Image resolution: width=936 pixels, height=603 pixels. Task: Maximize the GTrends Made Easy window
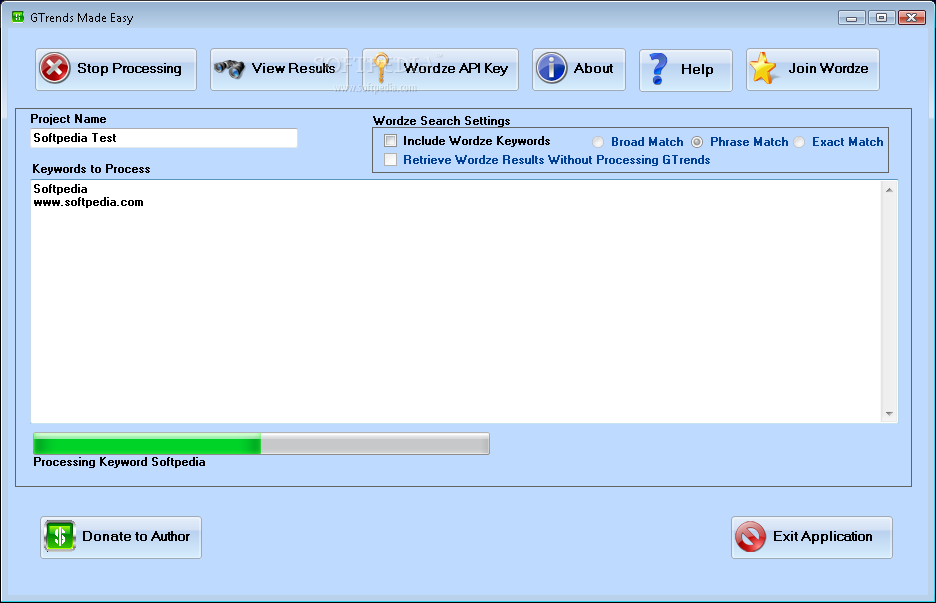click(881, 18)
